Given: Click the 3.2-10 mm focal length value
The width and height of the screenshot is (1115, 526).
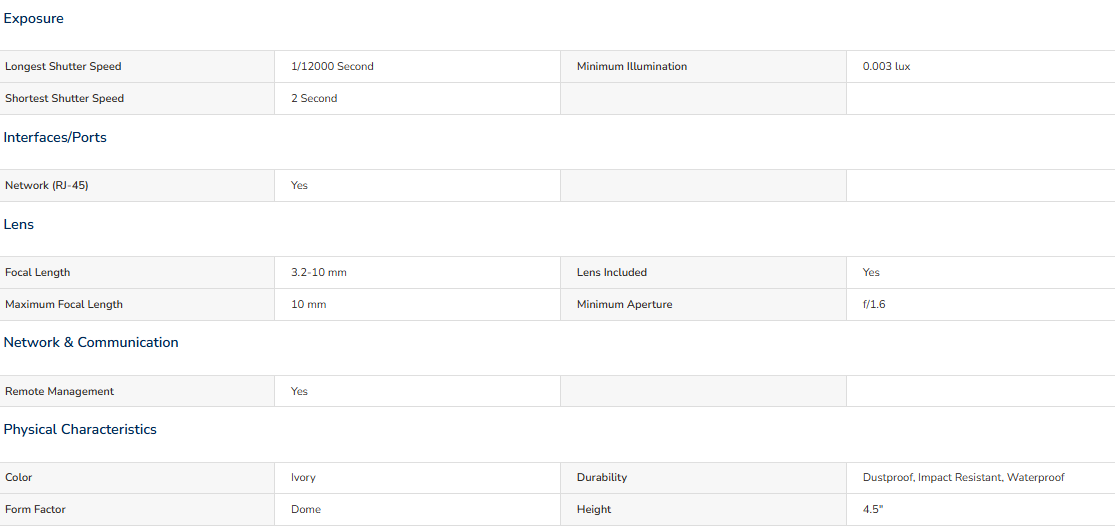Looking at the screenshot, I should coord(319,272).
